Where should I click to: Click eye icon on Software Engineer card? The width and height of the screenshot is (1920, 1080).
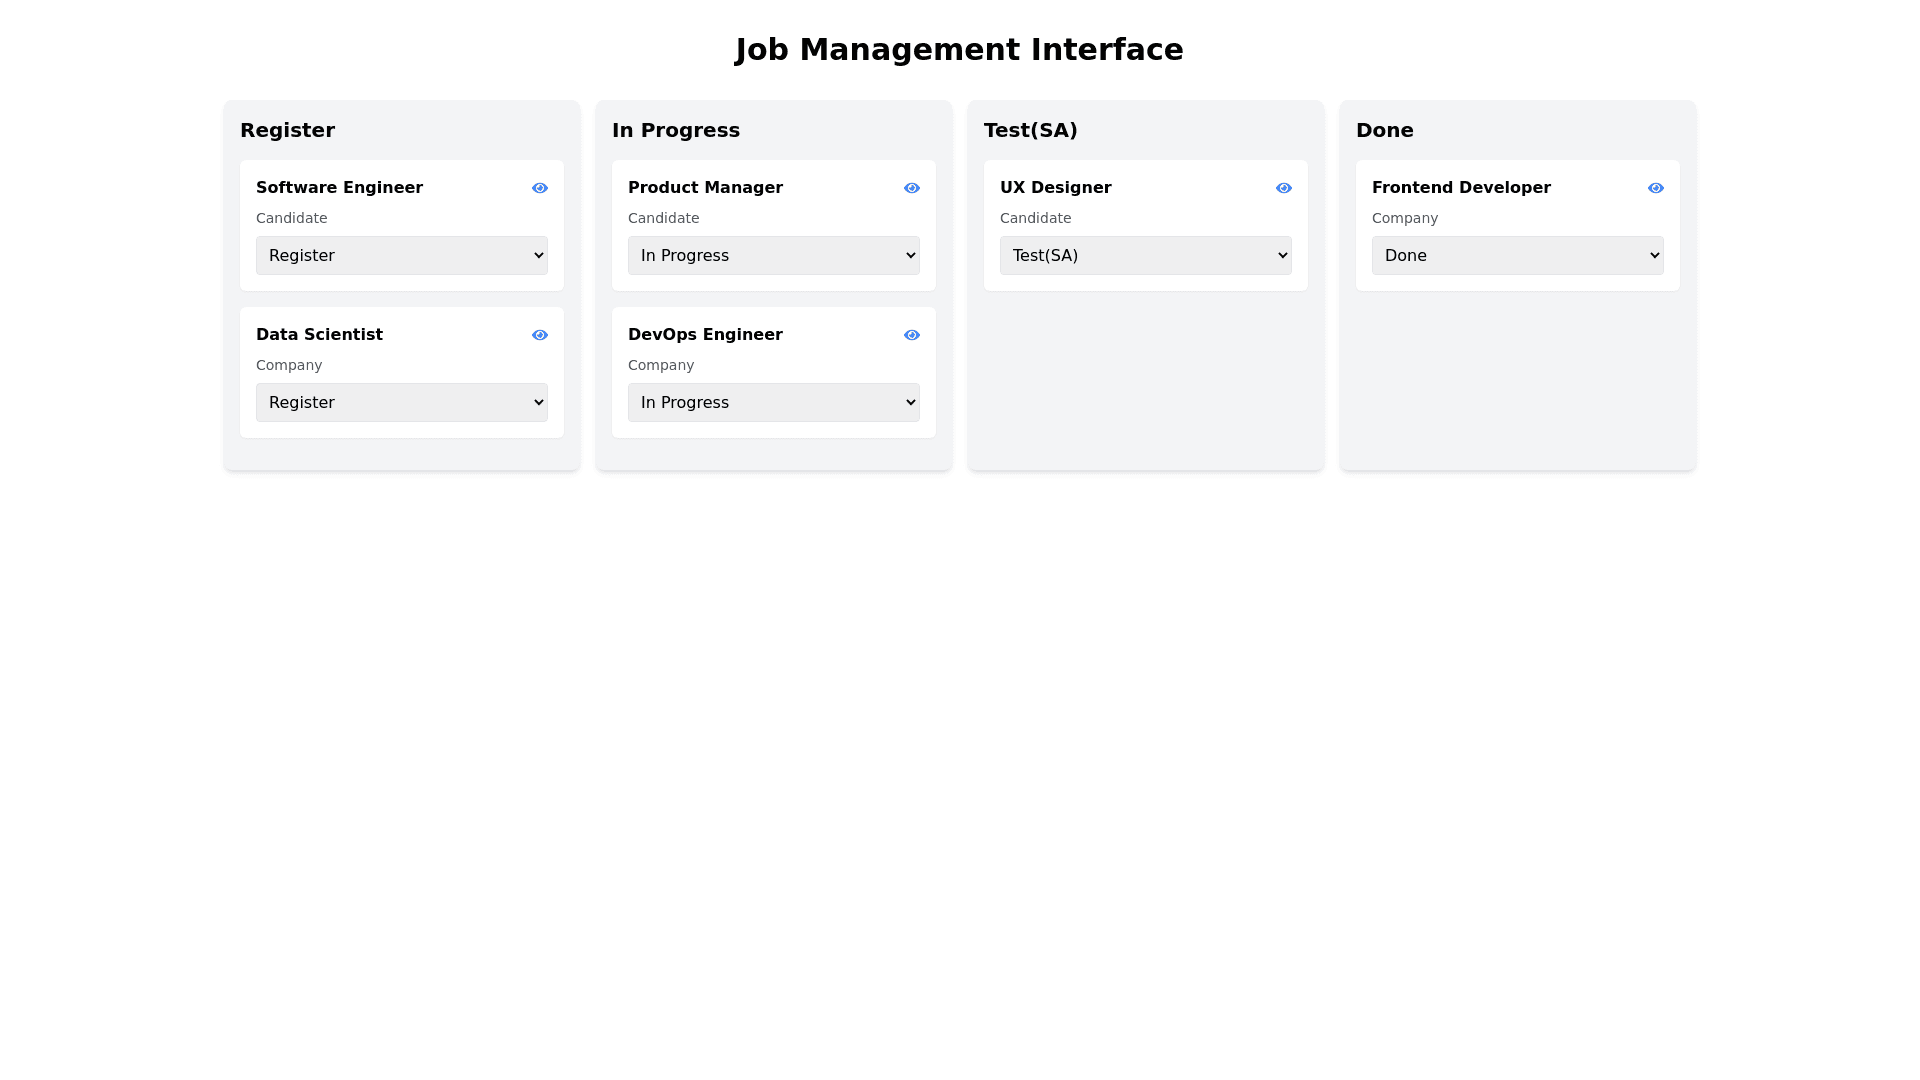click(x=539, y=188)
